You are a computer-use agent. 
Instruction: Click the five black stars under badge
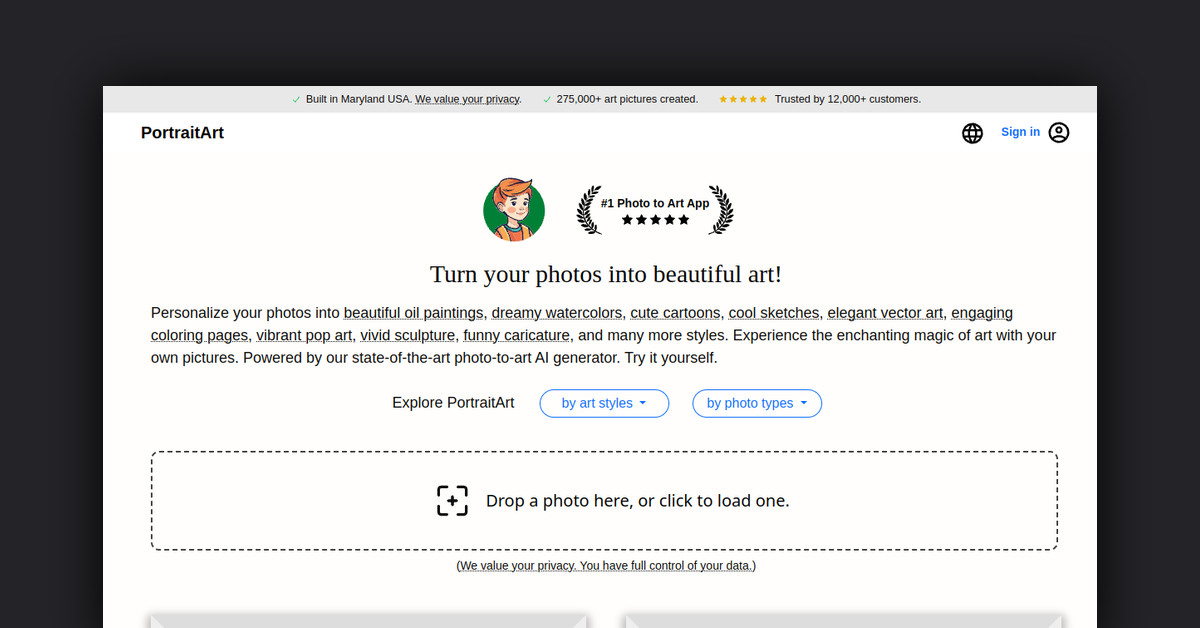[x=655, y=220]
